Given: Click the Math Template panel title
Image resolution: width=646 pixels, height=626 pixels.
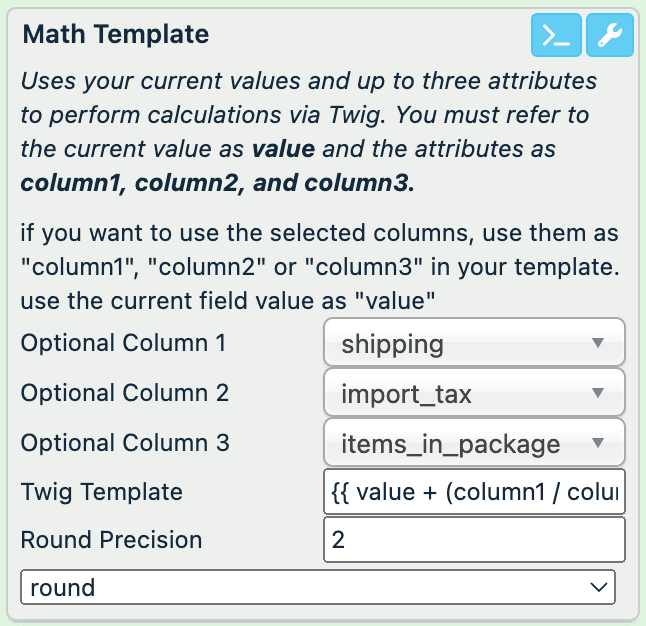Looking at the screenshot, I should (x=116, y=34).
